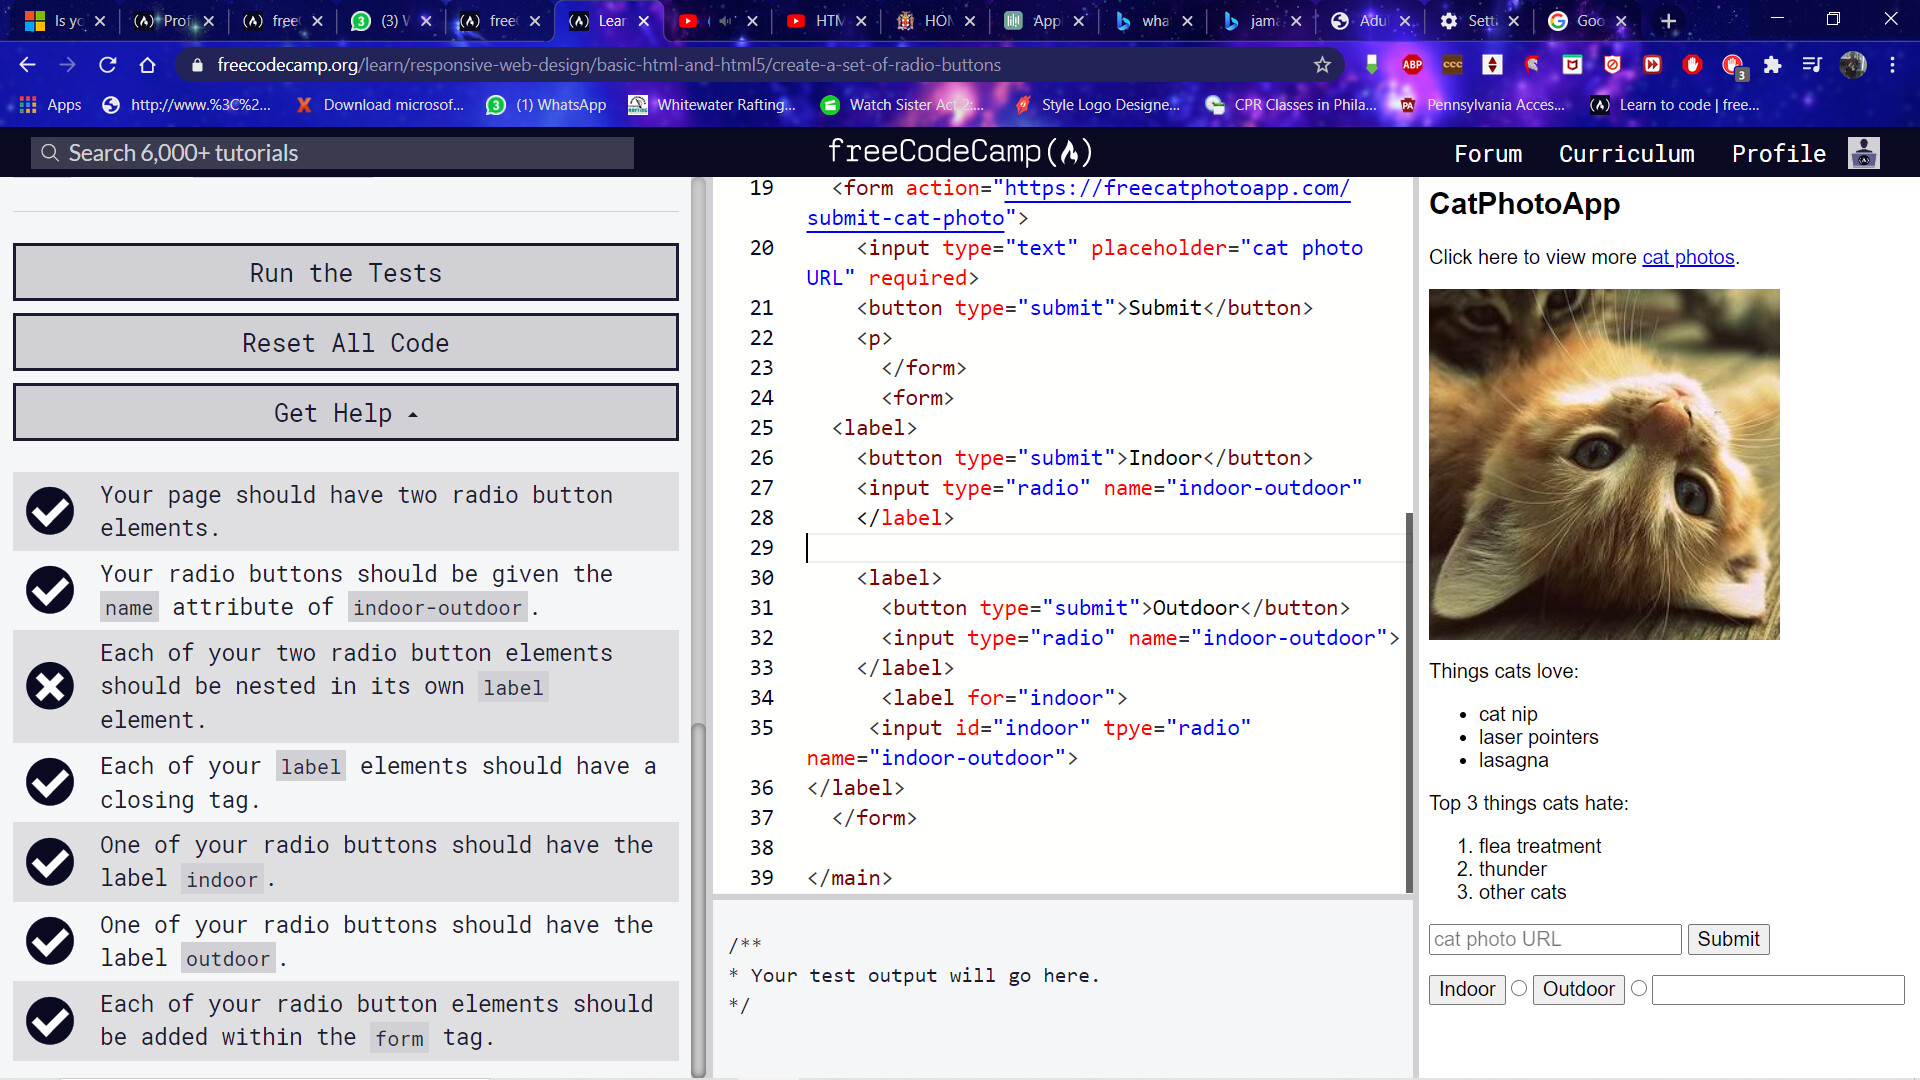
Task: Click the Reset All Code button
Action: click(346, 343)
